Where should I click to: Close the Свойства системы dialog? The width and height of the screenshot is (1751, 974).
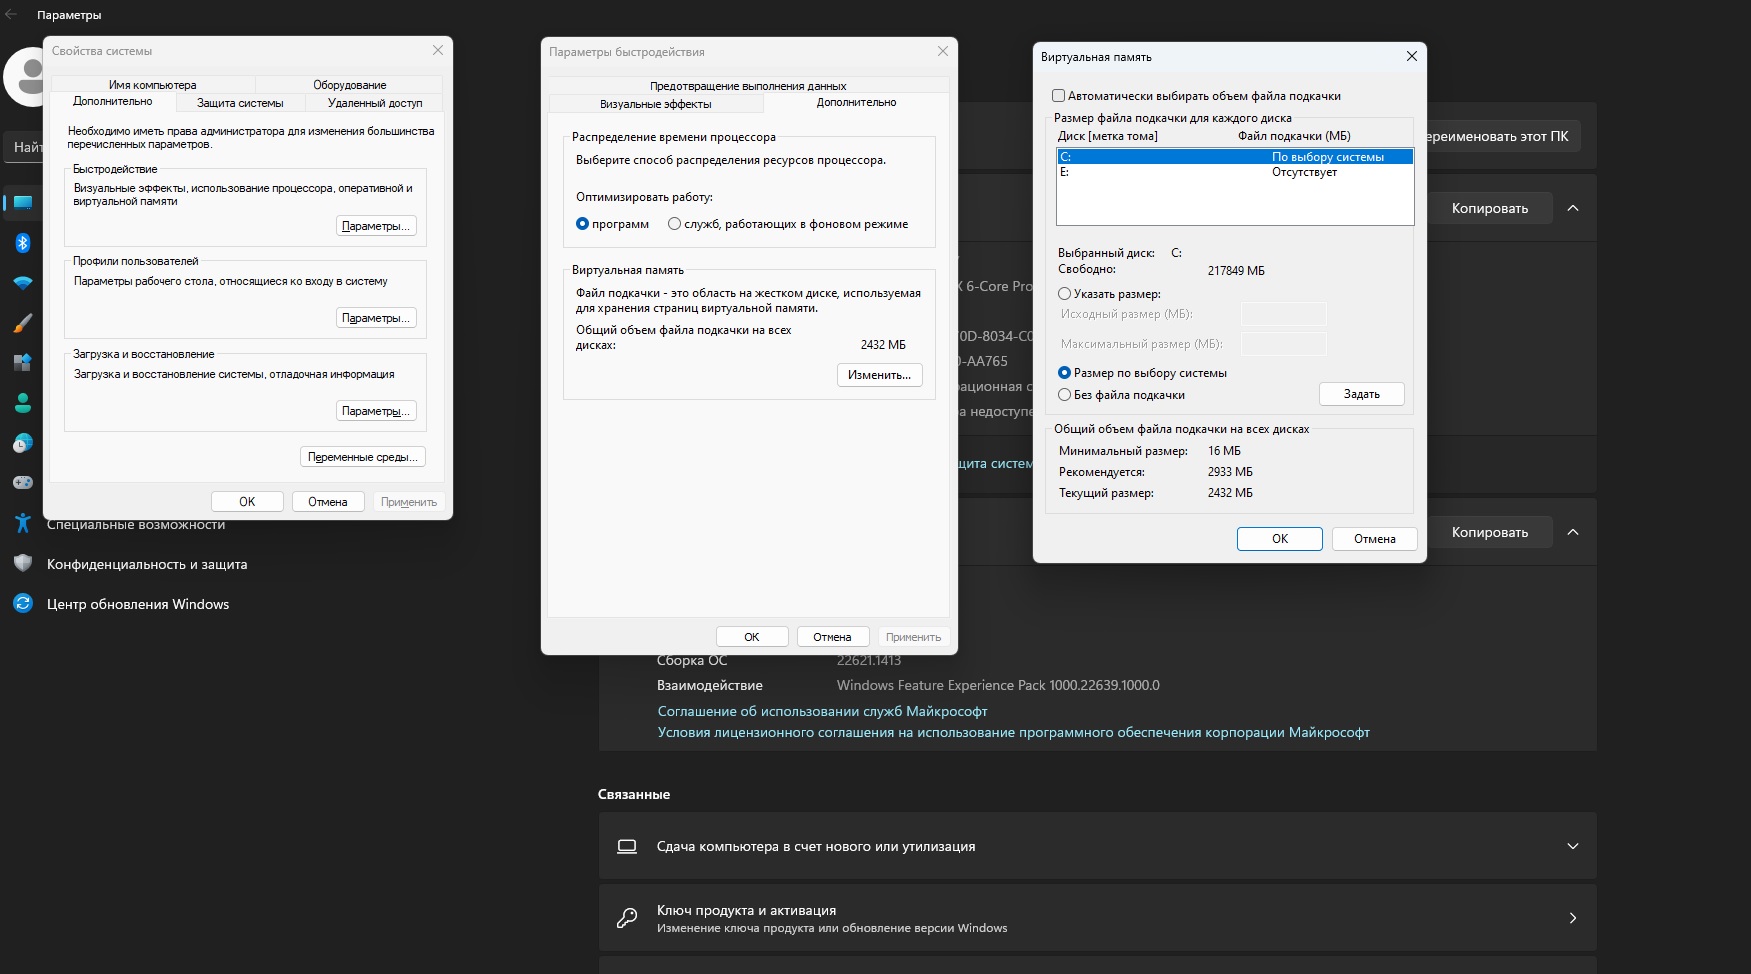(438, 50)
